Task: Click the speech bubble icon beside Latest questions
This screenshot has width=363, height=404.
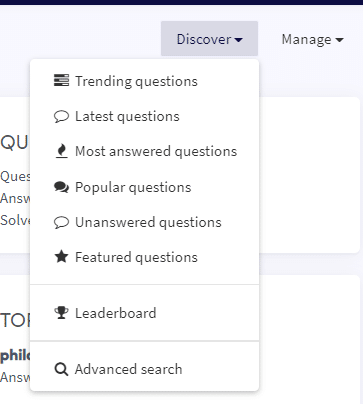Action: click(x=61, y=116)
